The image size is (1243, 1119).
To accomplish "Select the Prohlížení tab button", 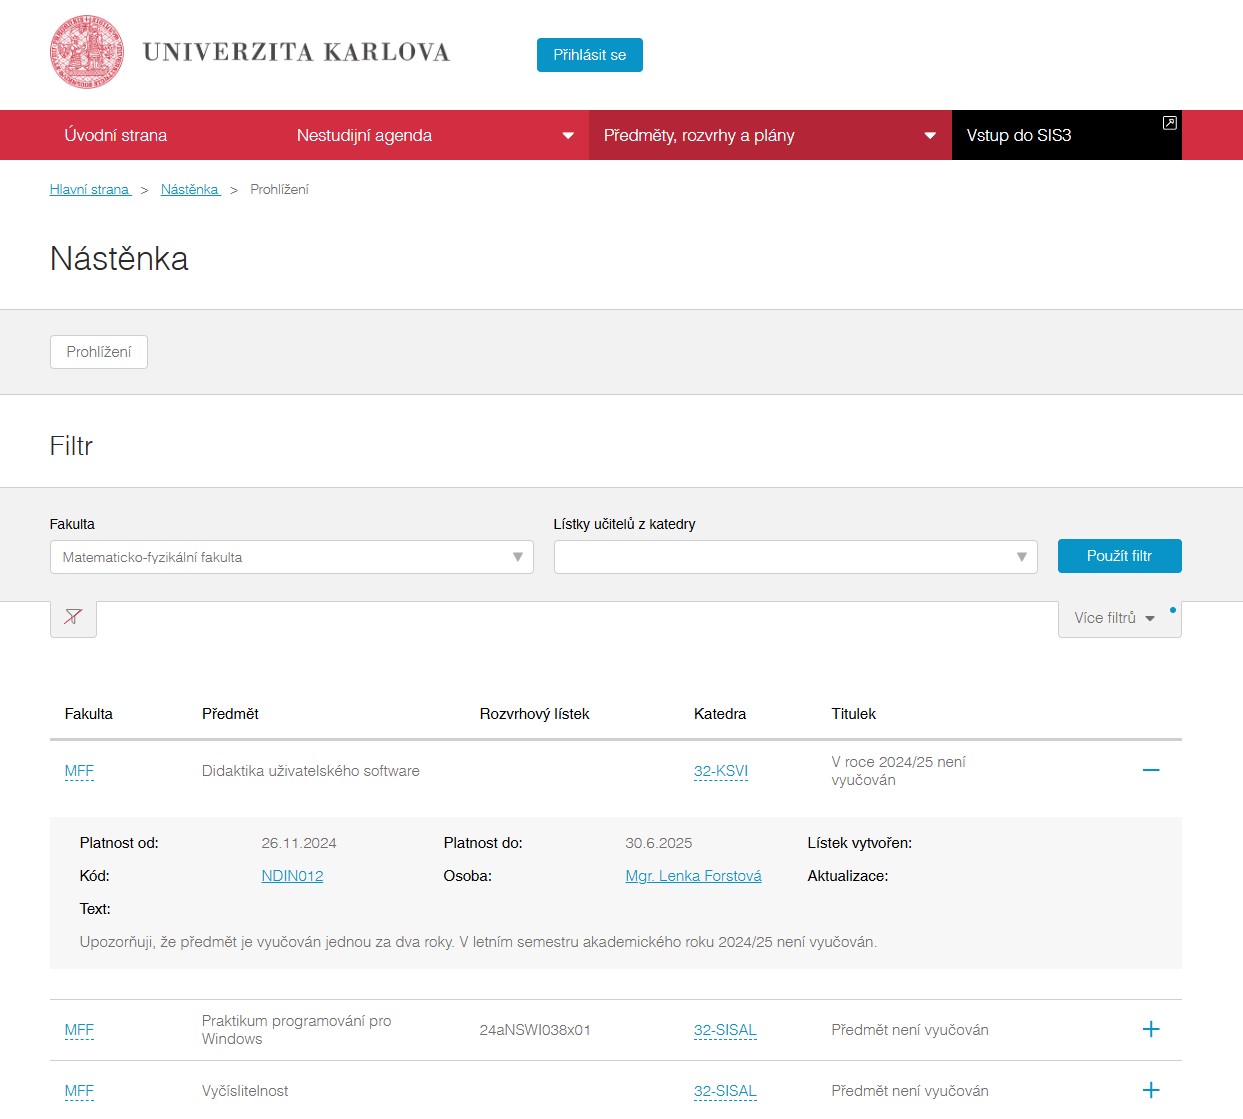I will tap(99, 352).
